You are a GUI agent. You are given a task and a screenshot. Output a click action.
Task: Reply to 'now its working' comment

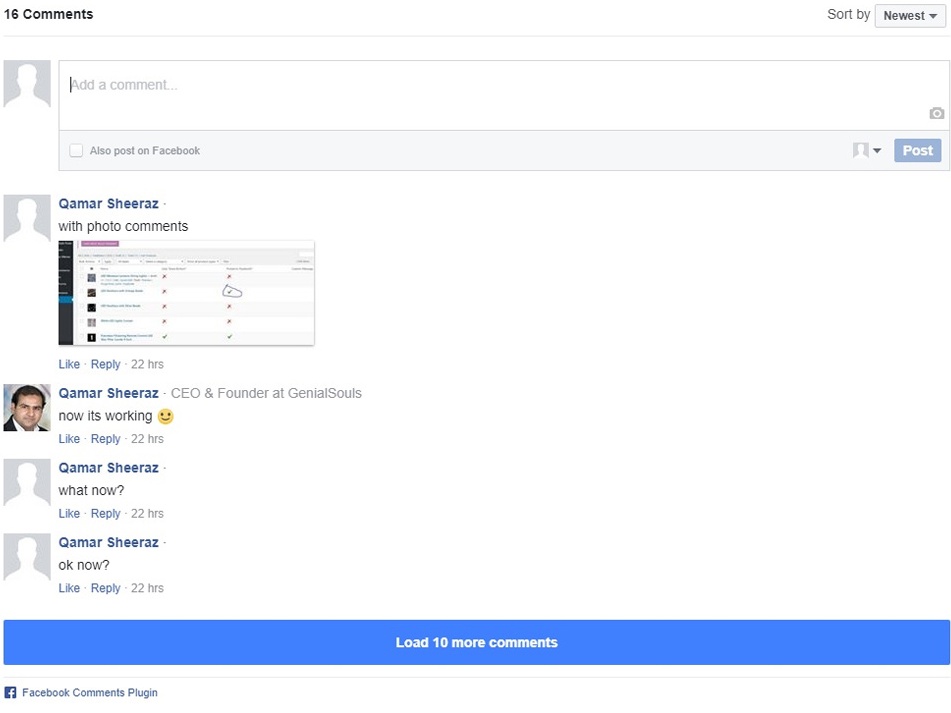[x=105, y=439]
